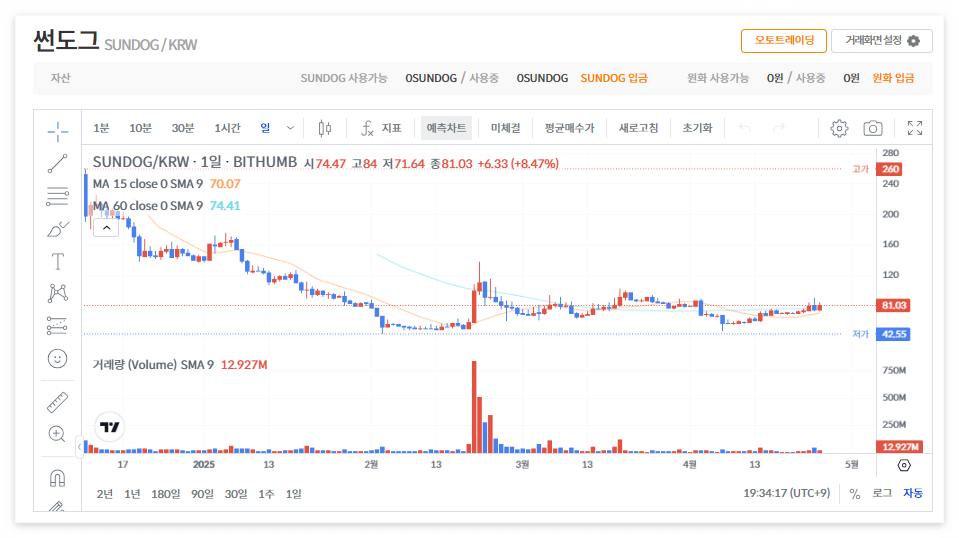
Task: Click the MA 15 indicator legend
Action: point(166,184)
